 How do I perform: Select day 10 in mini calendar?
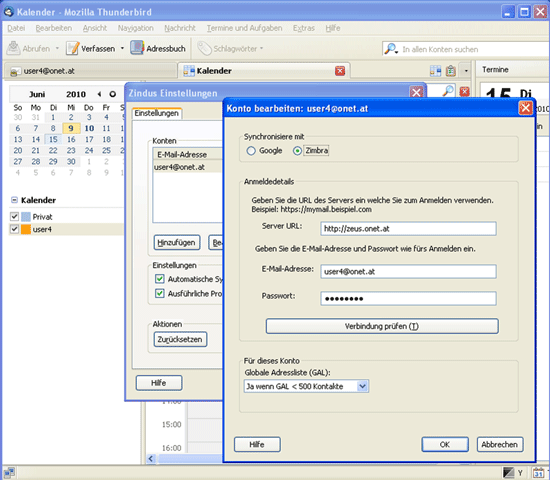[89, 128]
